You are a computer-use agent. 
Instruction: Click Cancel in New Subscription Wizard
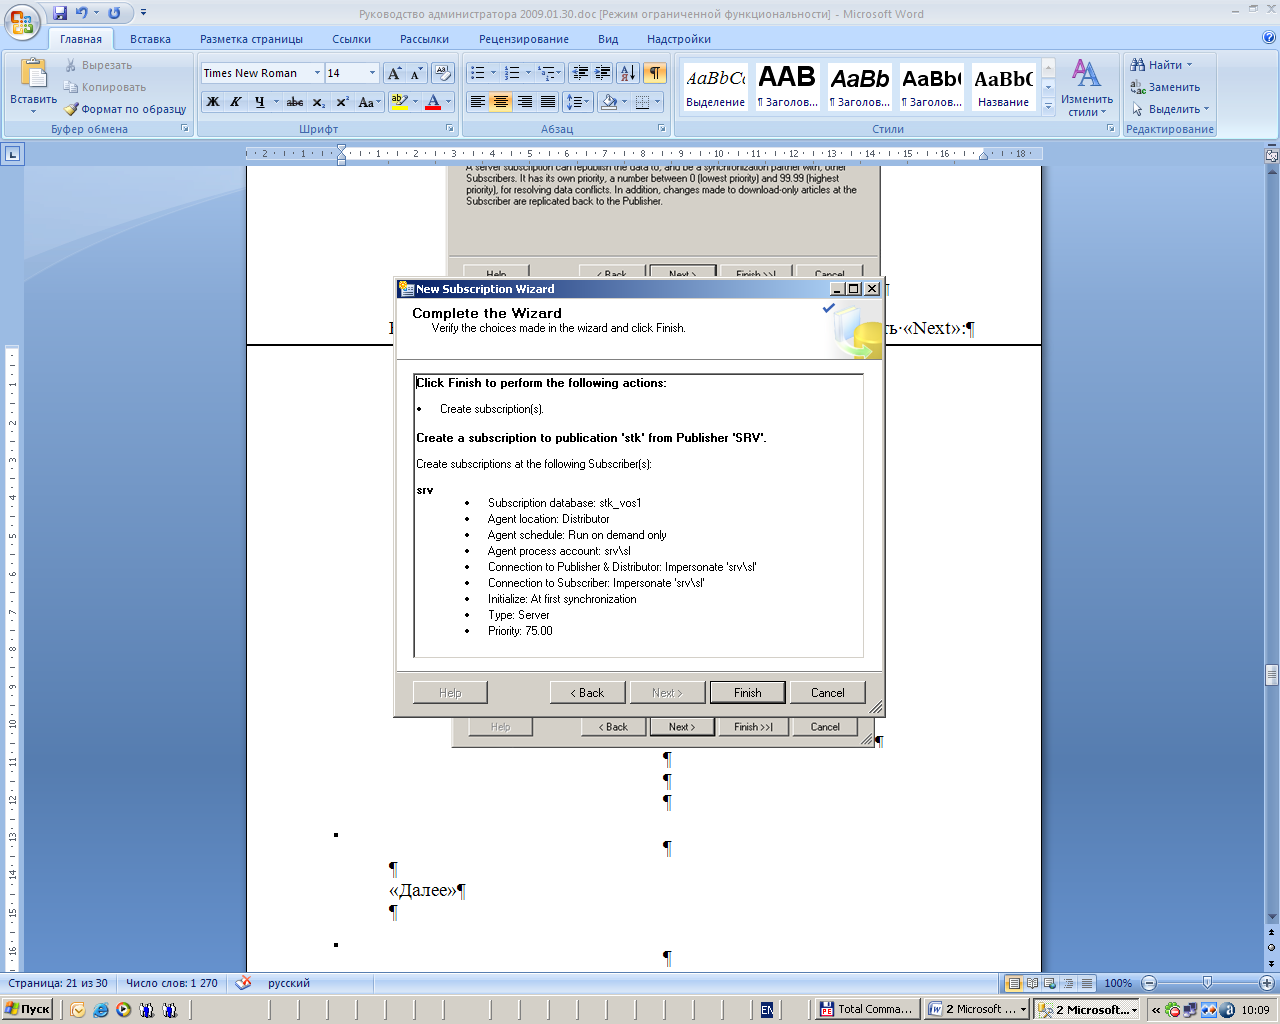click(x=827, y=693)
